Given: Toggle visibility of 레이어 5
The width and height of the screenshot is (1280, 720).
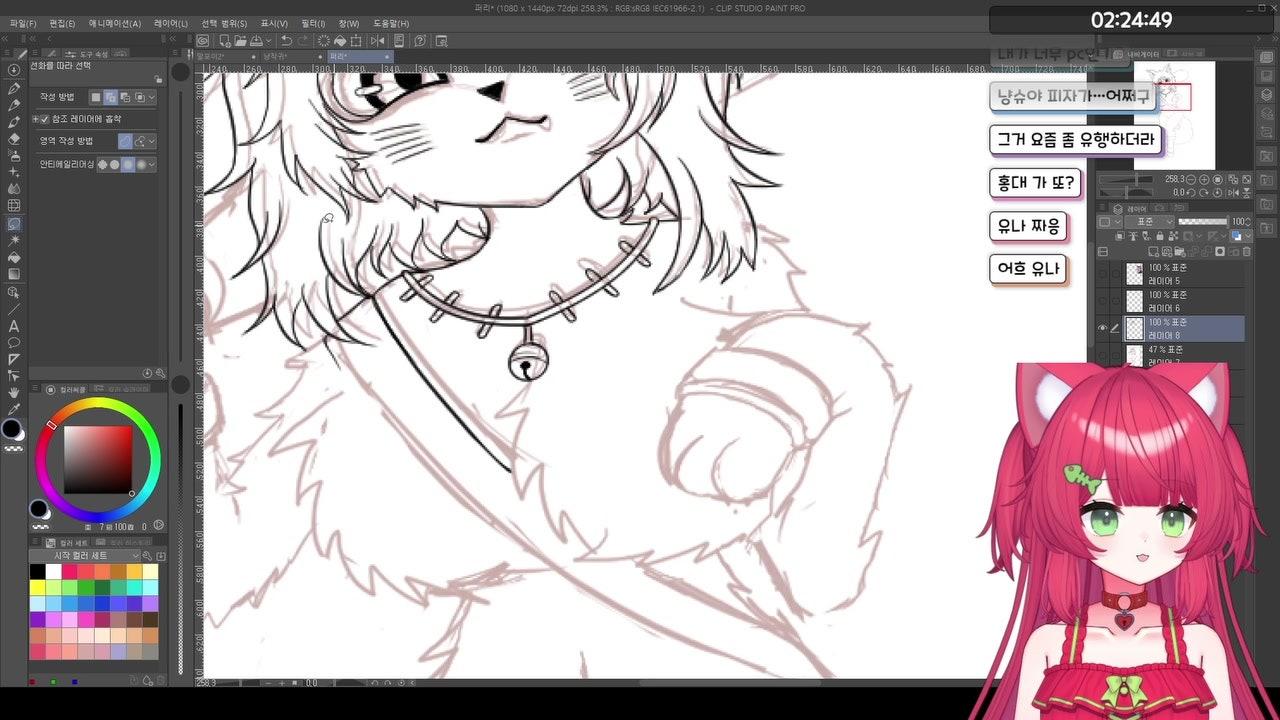Looking at the screenshot, I should (1103, 274).
